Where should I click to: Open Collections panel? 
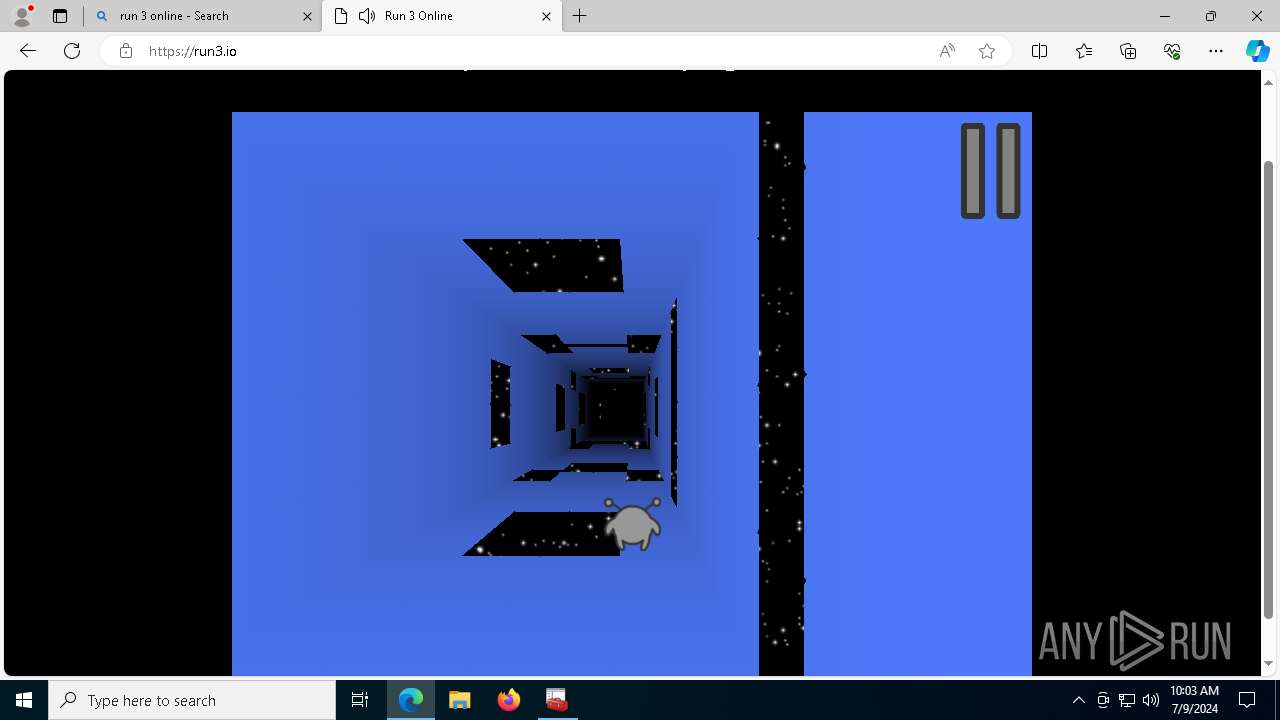1128,51
